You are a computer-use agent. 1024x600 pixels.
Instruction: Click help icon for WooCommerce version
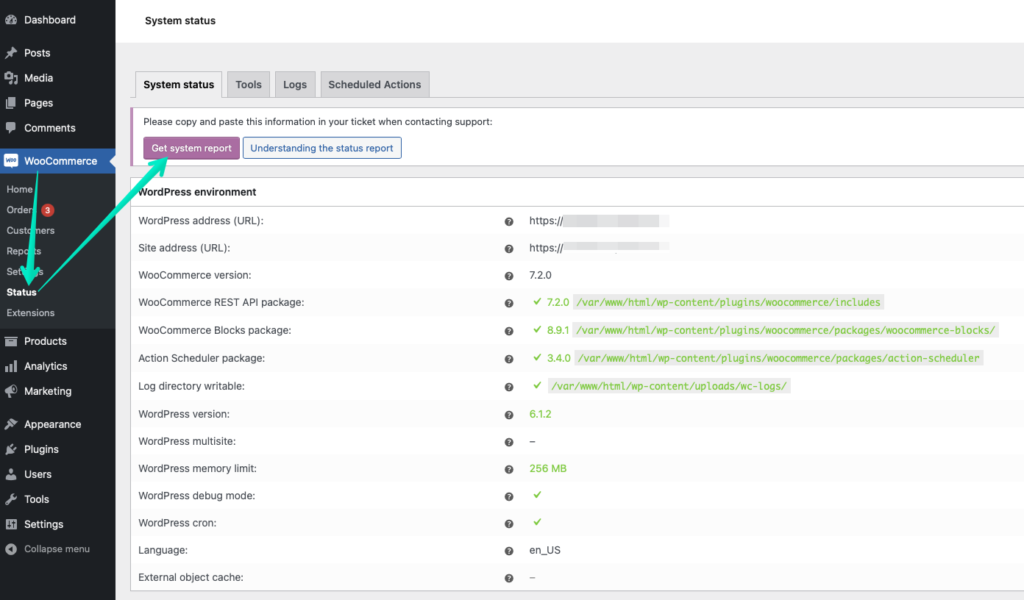509,276
